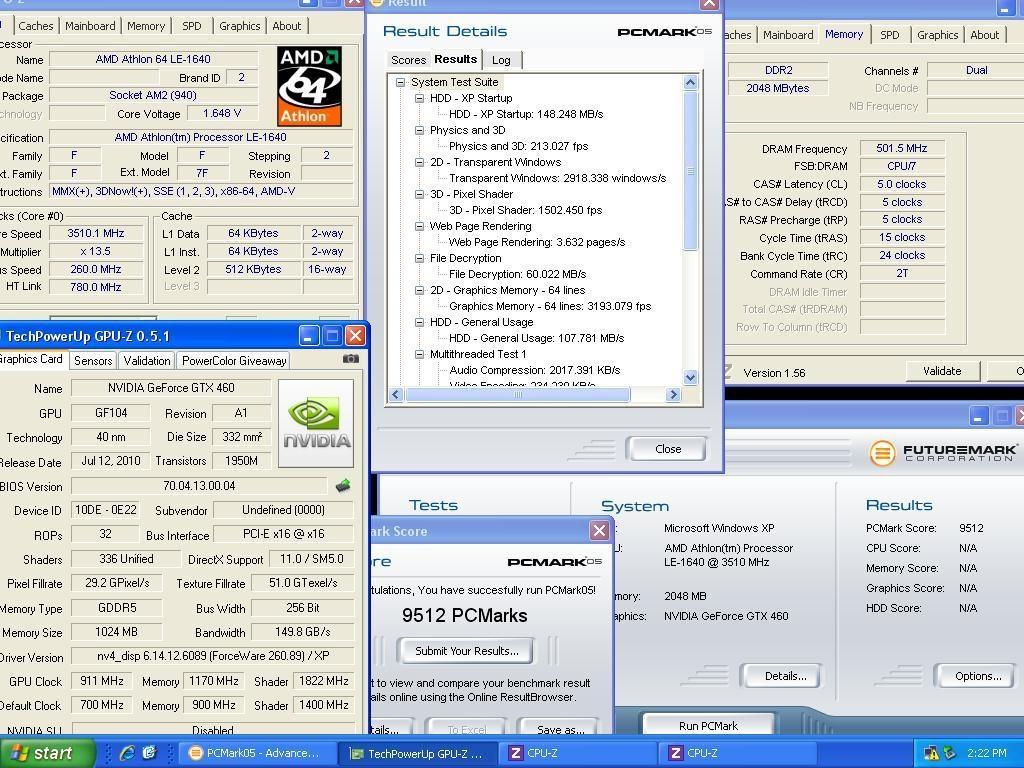This screenshot has width=1024, height=768.
Task: Collapse 2D - Graphics Memory node
Action: [419, 290]
